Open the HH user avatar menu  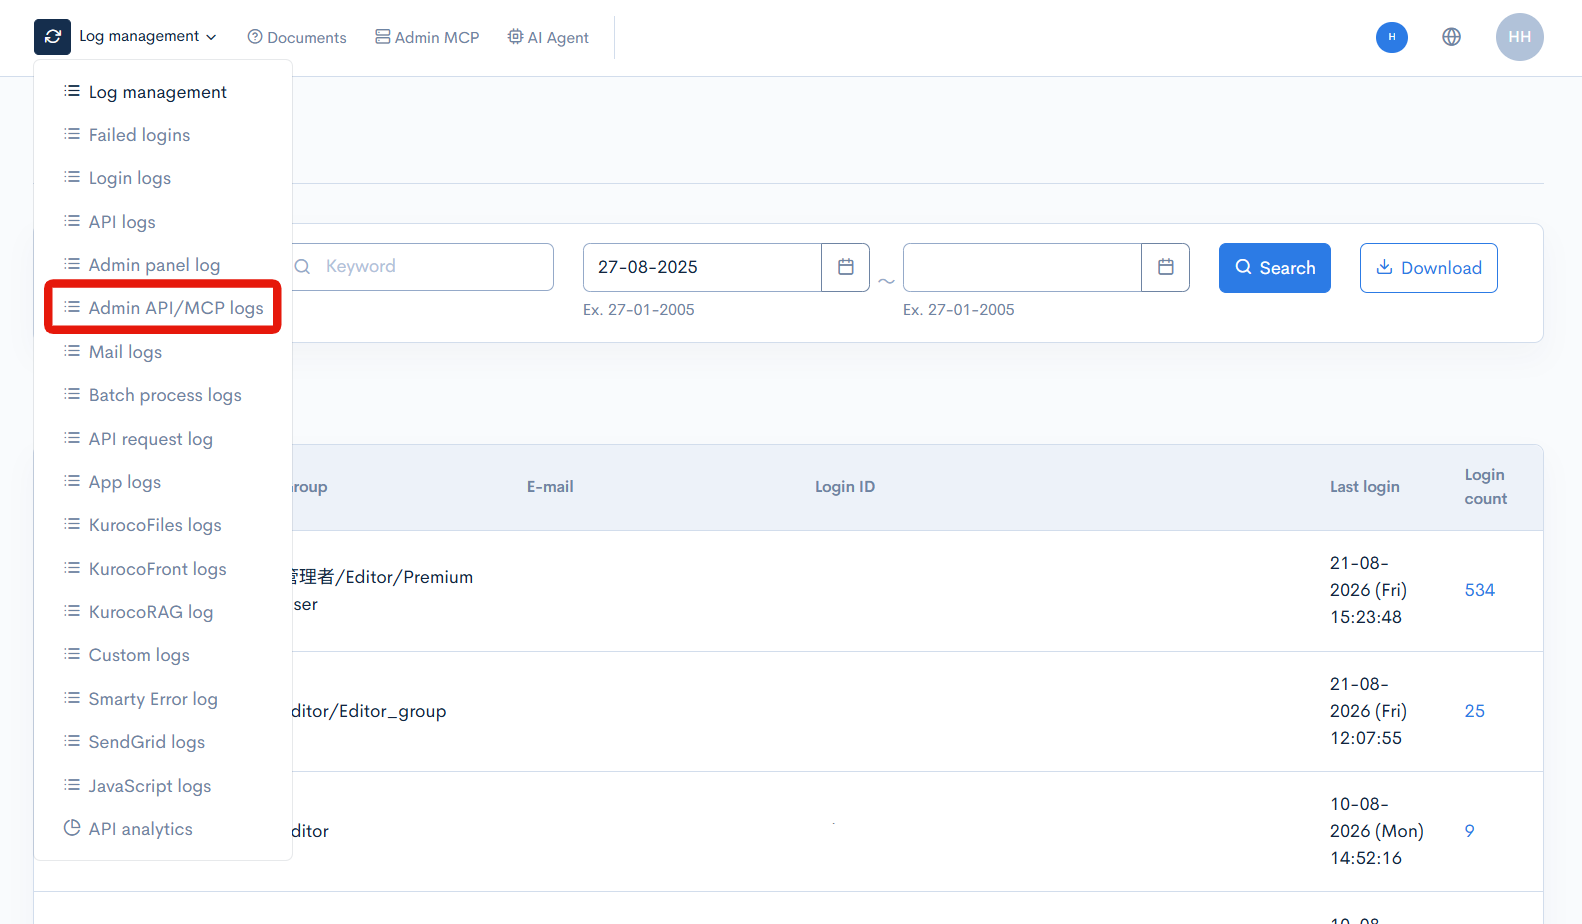point(1519,37)
